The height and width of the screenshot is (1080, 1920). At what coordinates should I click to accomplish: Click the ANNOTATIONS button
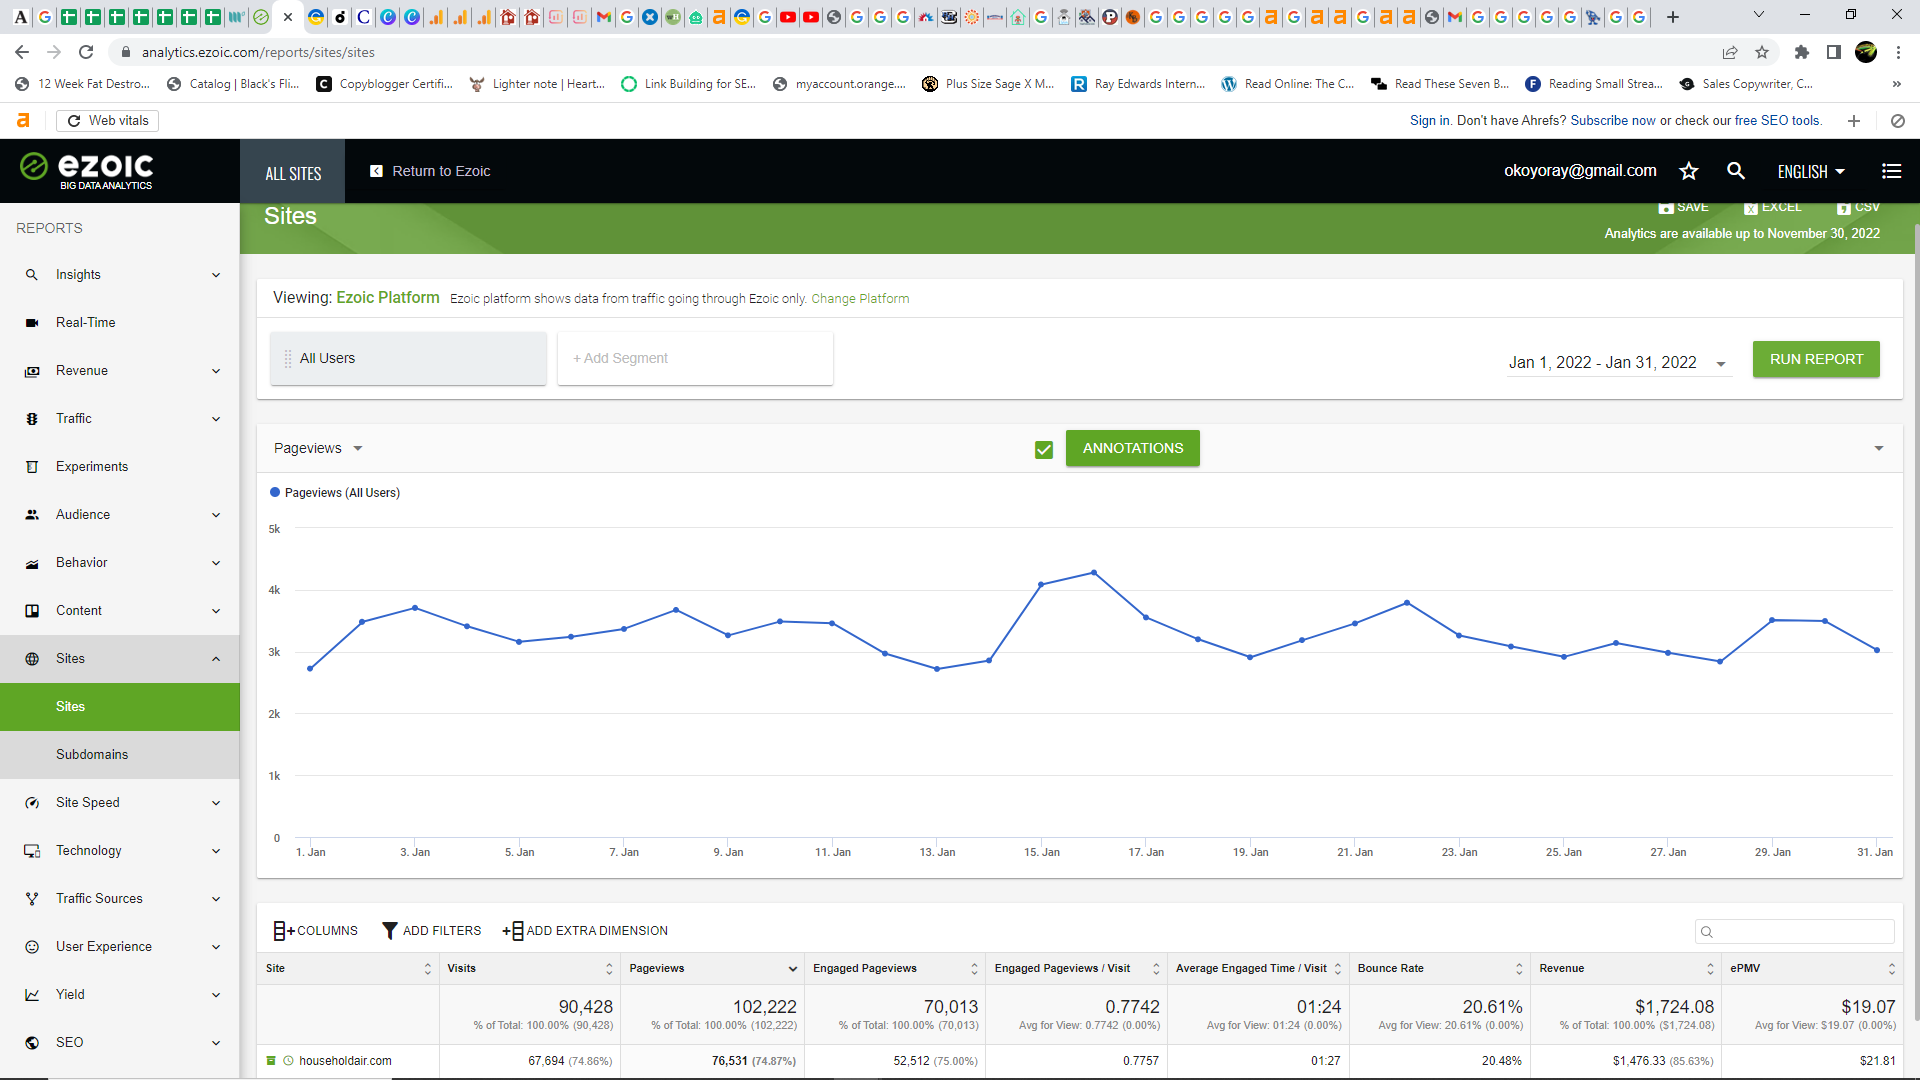tap(1132, 448)
